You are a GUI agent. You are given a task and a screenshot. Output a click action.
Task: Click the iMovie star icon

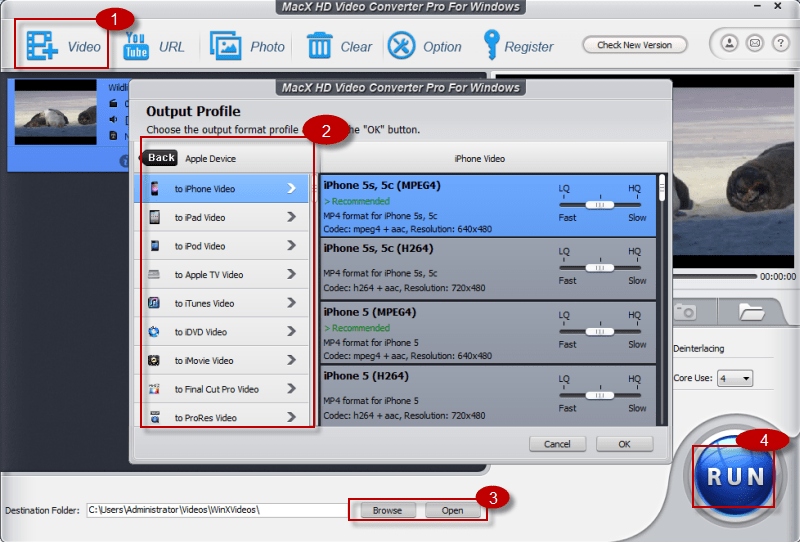pos(154,360)
